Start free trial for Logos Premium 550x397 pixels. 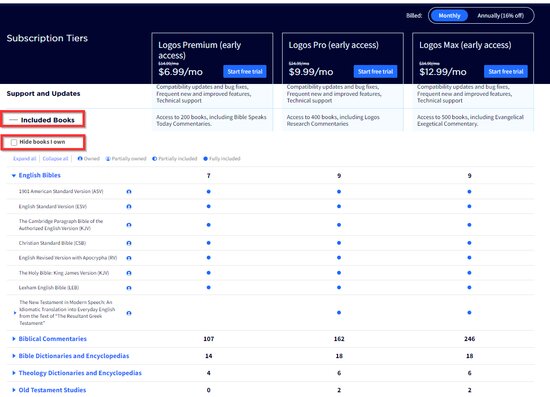pos(245,72)
